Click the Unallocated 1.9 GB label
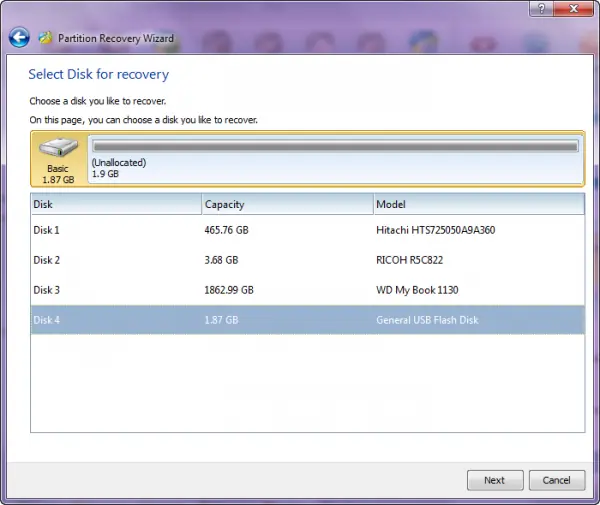This screenshot has height=505, width=600. (x=119, y=168)
